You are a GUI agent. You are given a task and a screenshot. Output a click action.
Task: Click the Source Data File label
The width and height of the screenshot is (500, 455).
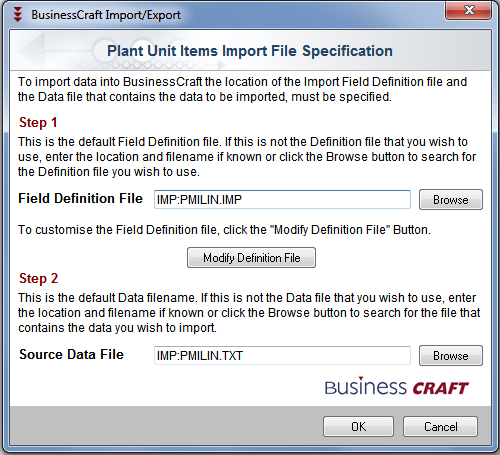click(71, 354)
